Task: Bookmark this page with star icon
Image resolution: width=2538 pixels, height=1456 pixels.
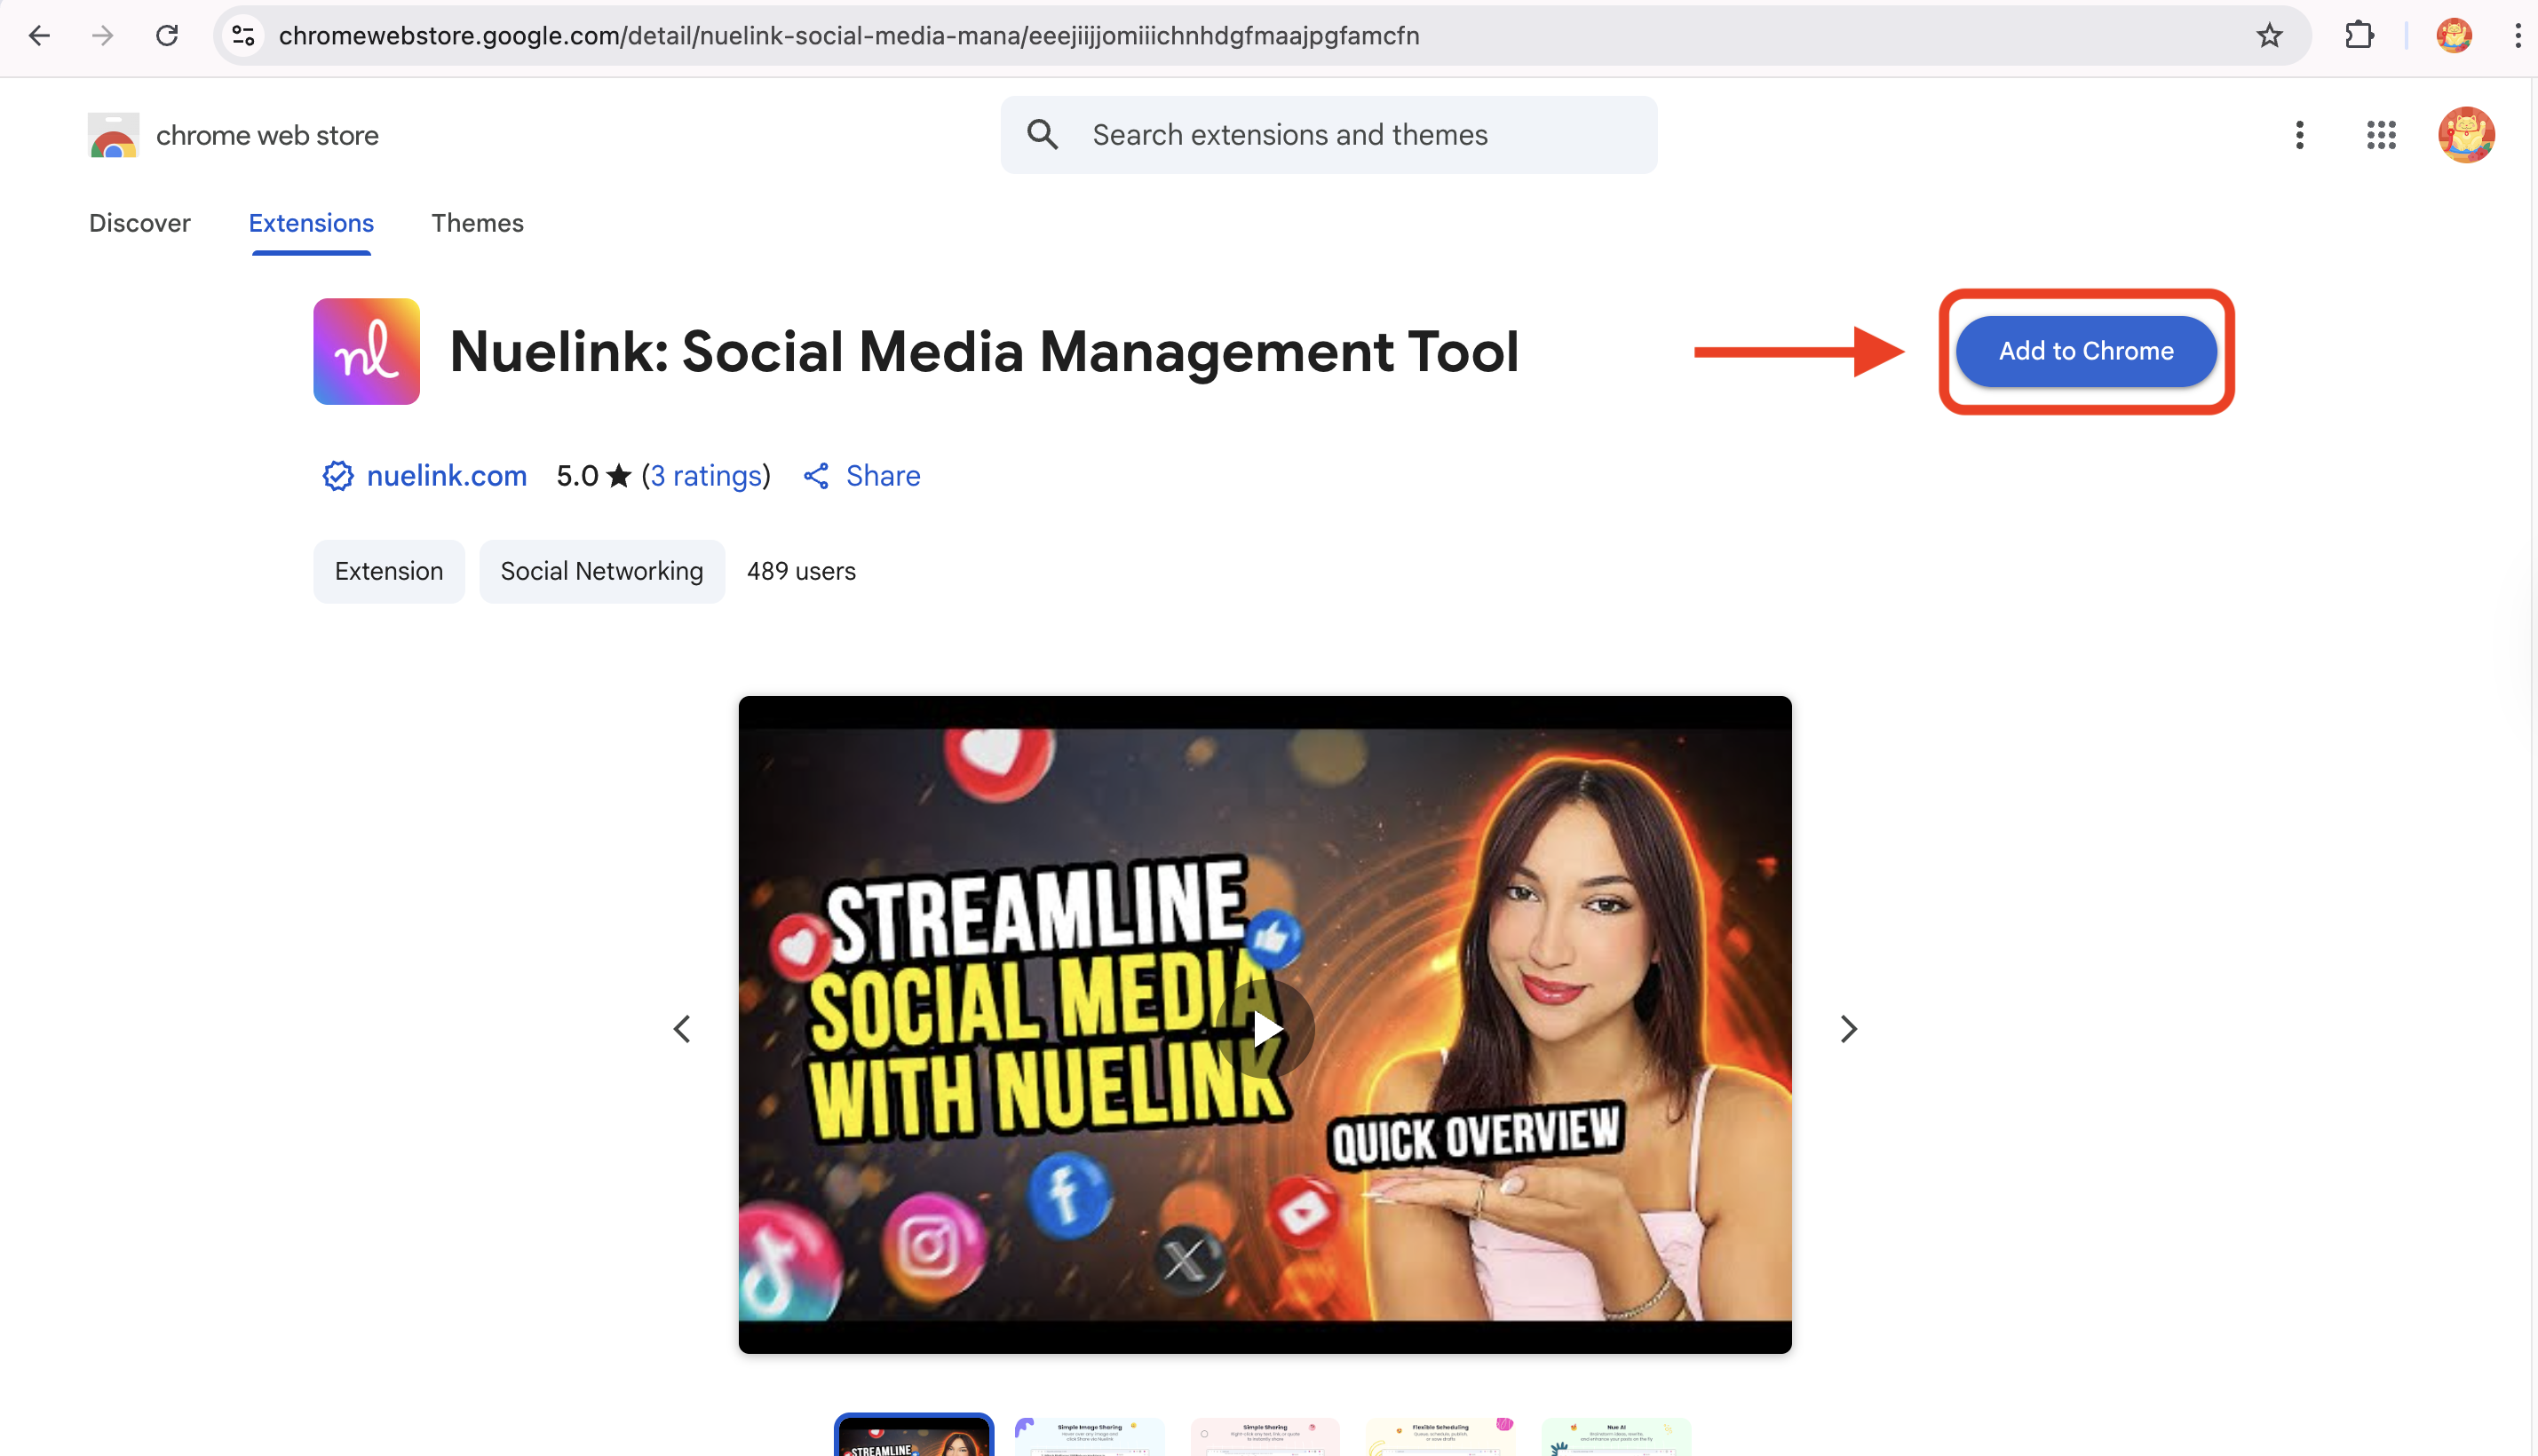Action: coord(2269,36)
